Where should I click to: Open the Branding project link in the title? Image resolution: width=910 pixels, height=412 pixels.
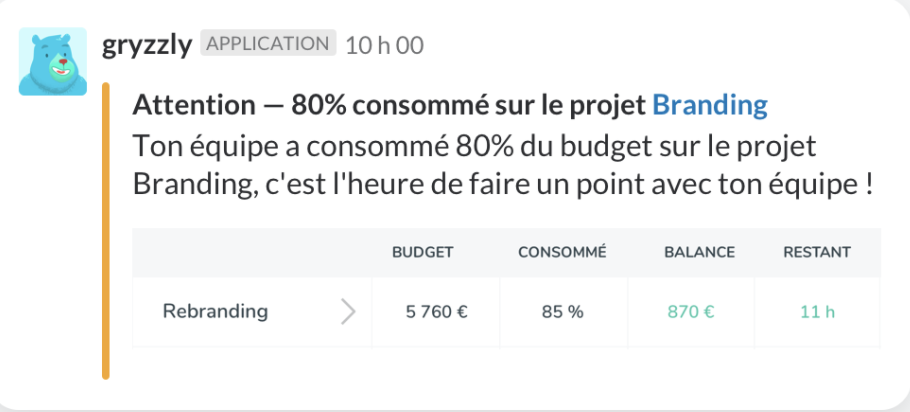point(709,105)
